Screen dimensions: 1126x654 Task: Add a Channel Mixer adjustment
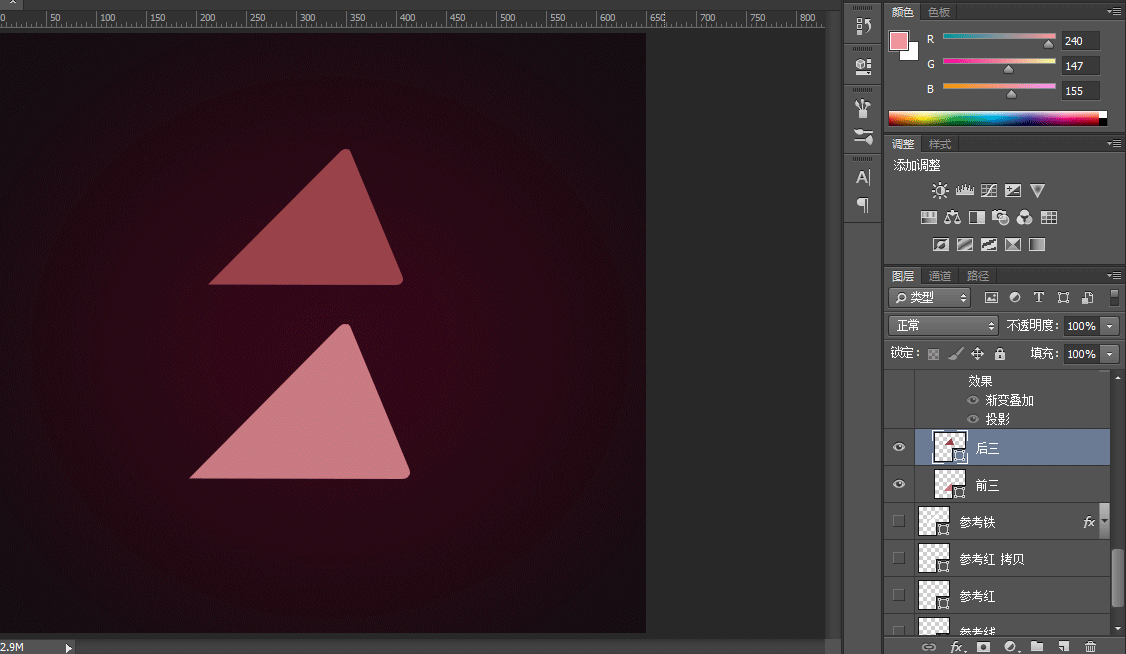coord(1025,218)
